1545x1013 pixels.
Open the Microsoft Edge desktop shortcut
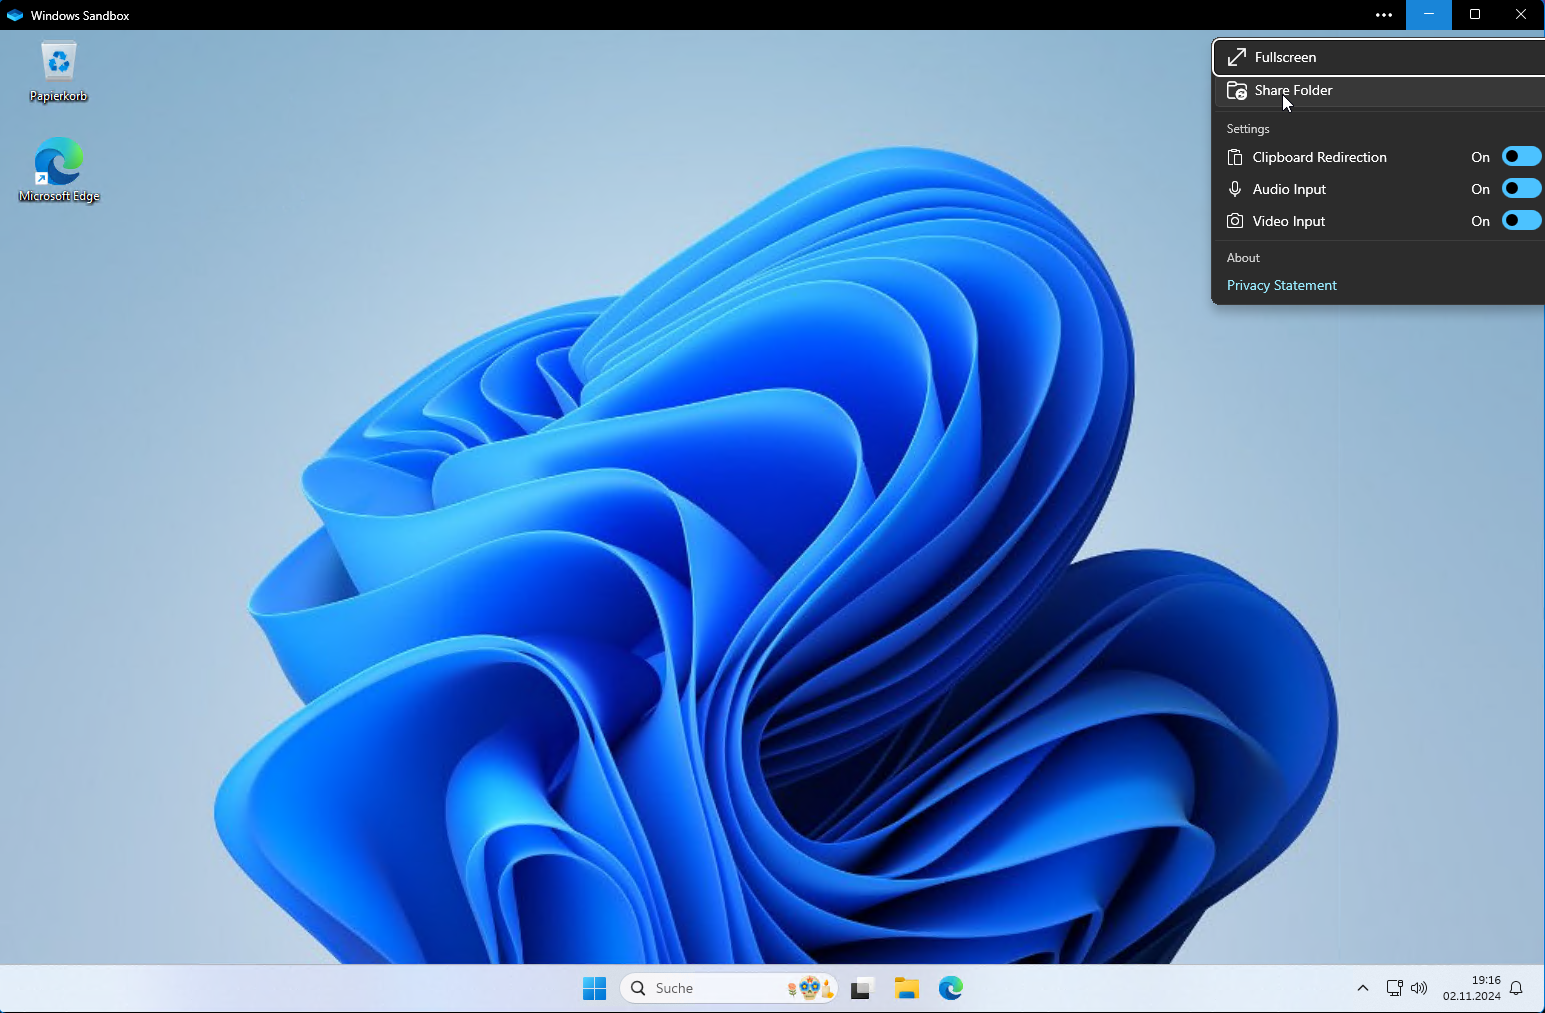point(59,170)
